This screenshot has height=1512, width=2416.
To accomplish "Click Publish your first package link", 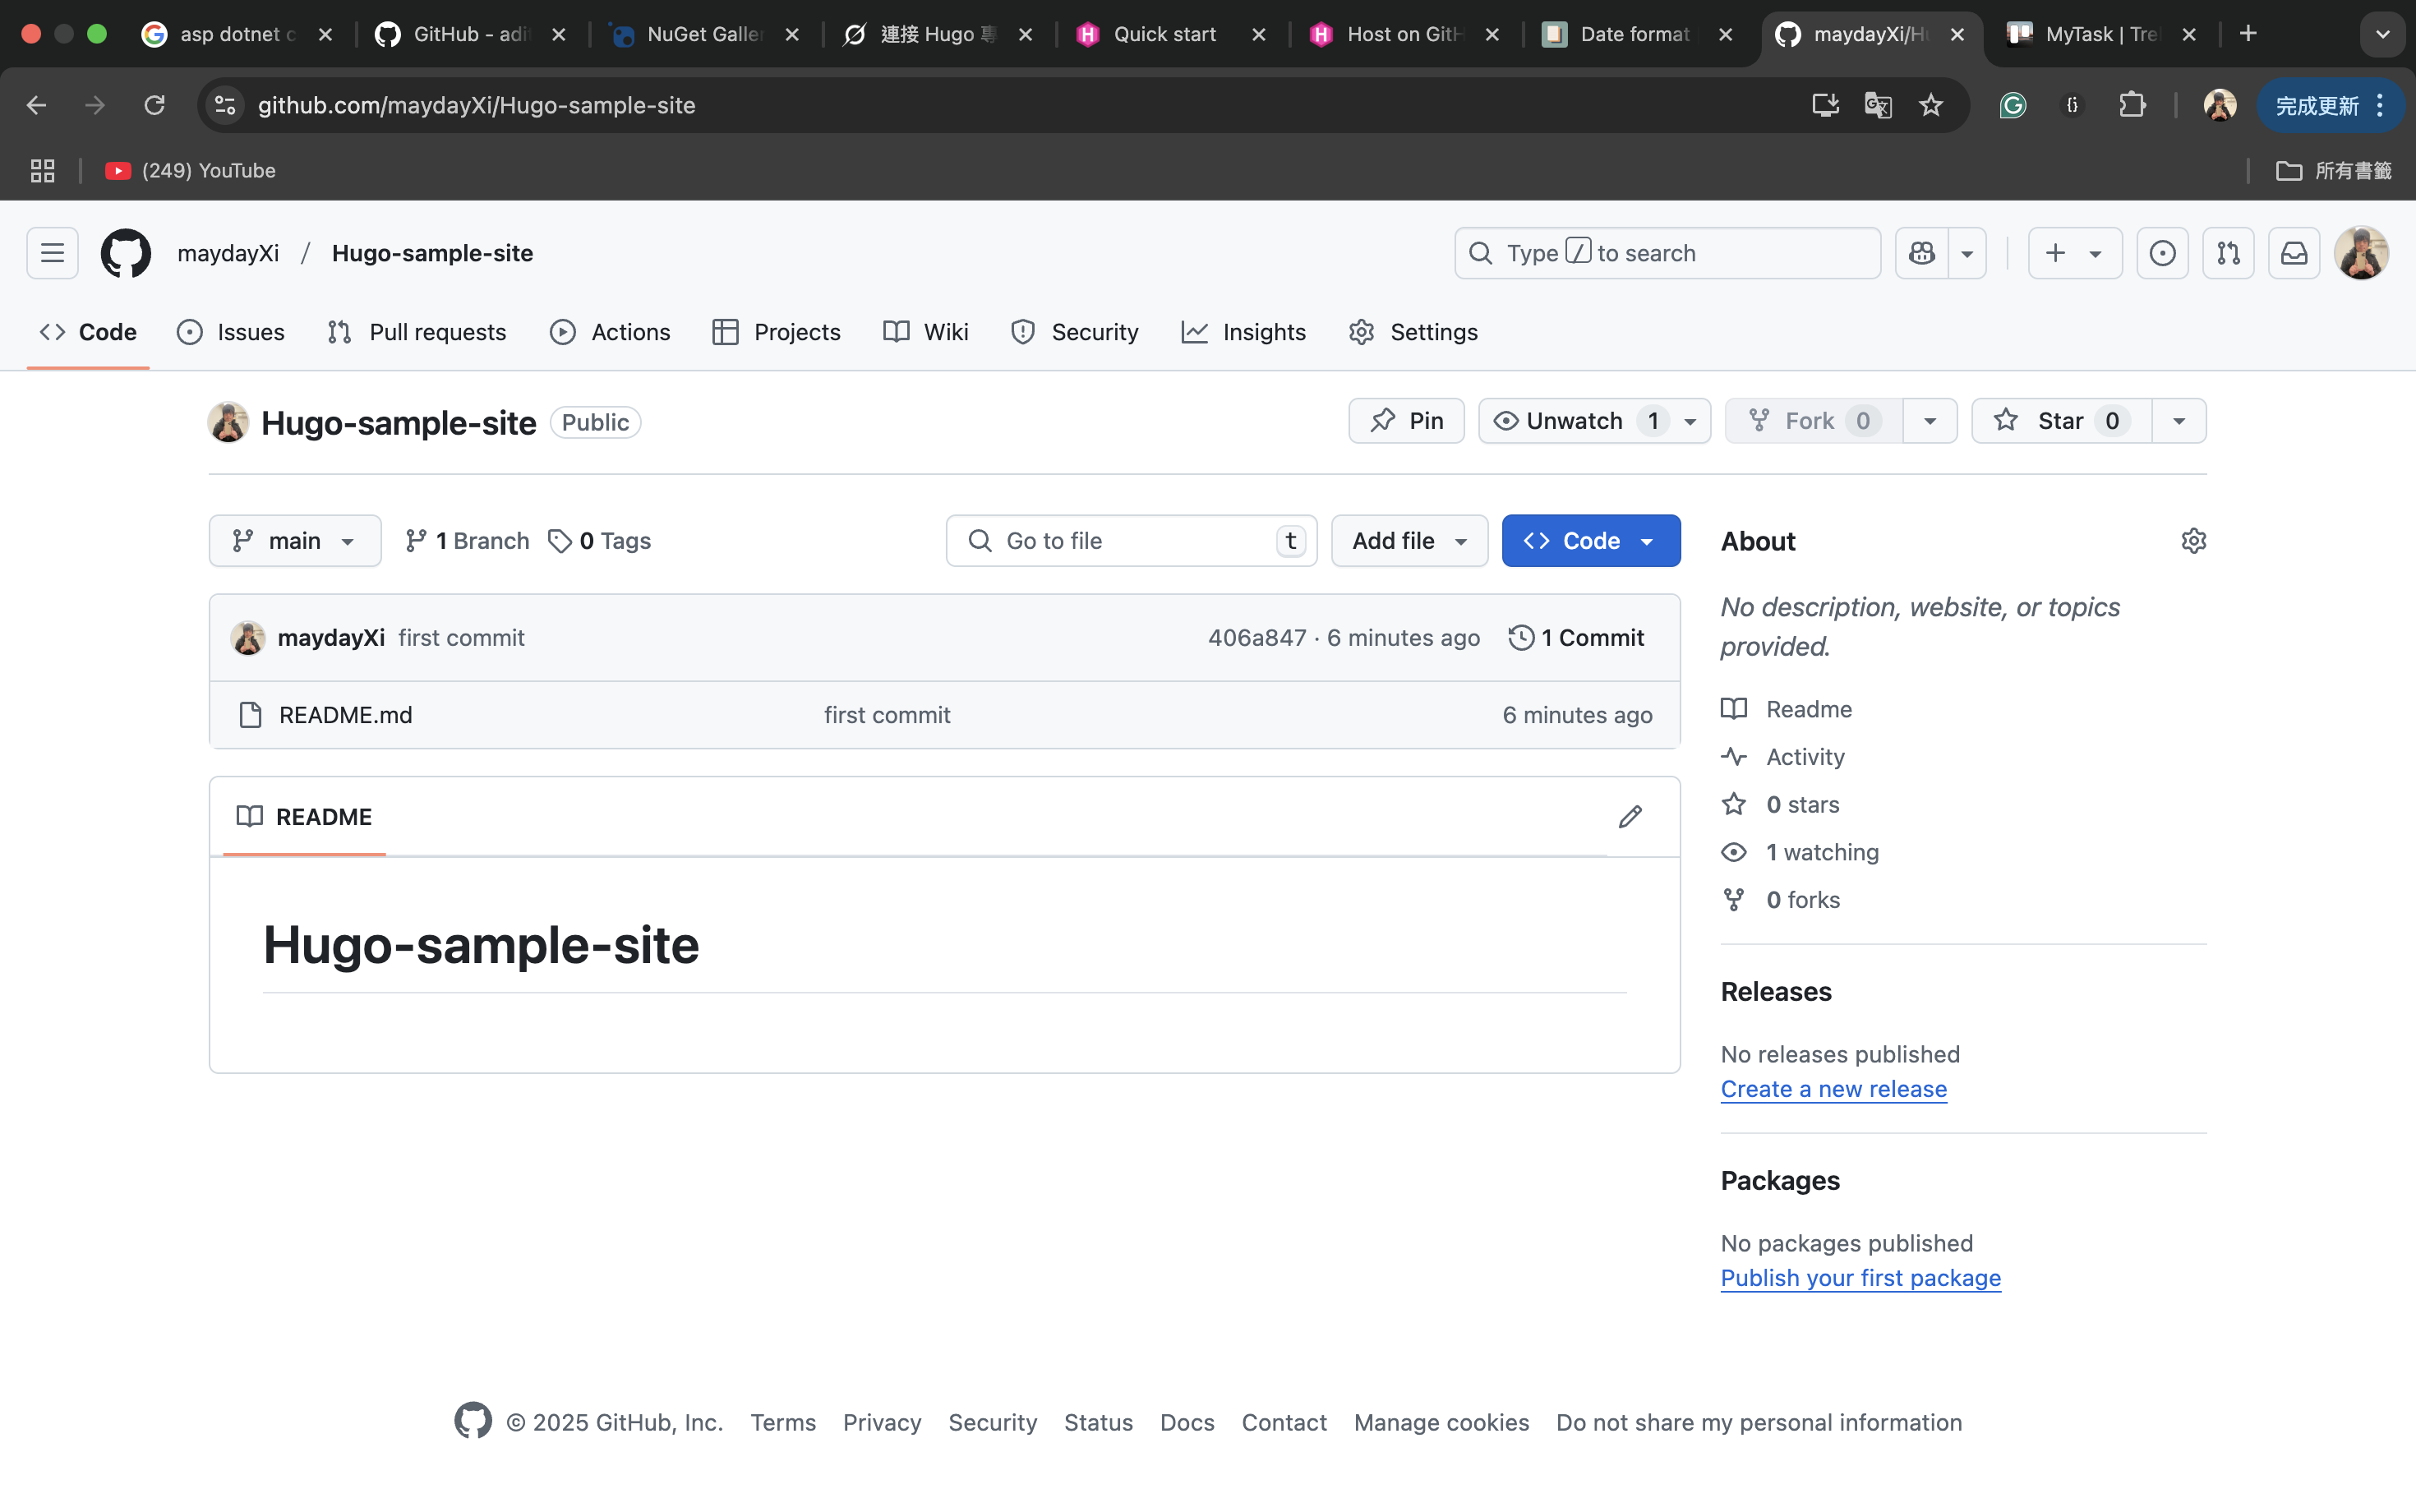I will [x=1860, y=1278].
